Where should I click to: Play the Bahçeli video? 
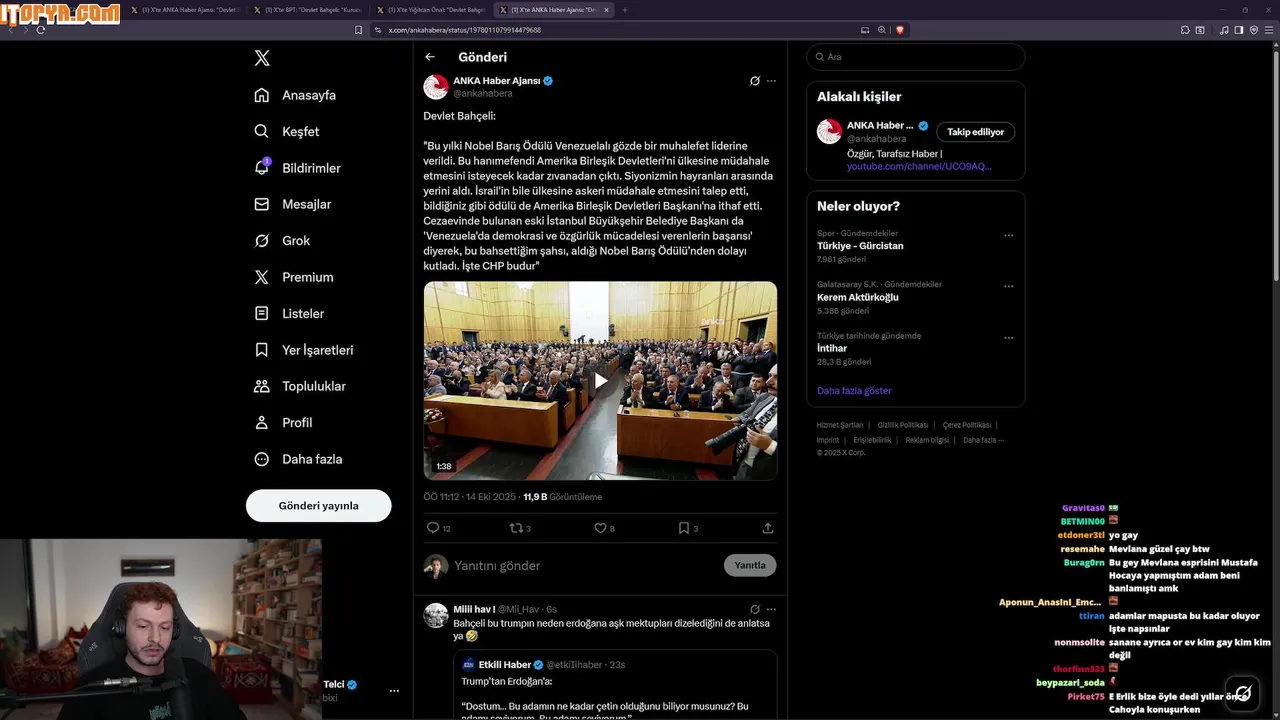point(600,380)
